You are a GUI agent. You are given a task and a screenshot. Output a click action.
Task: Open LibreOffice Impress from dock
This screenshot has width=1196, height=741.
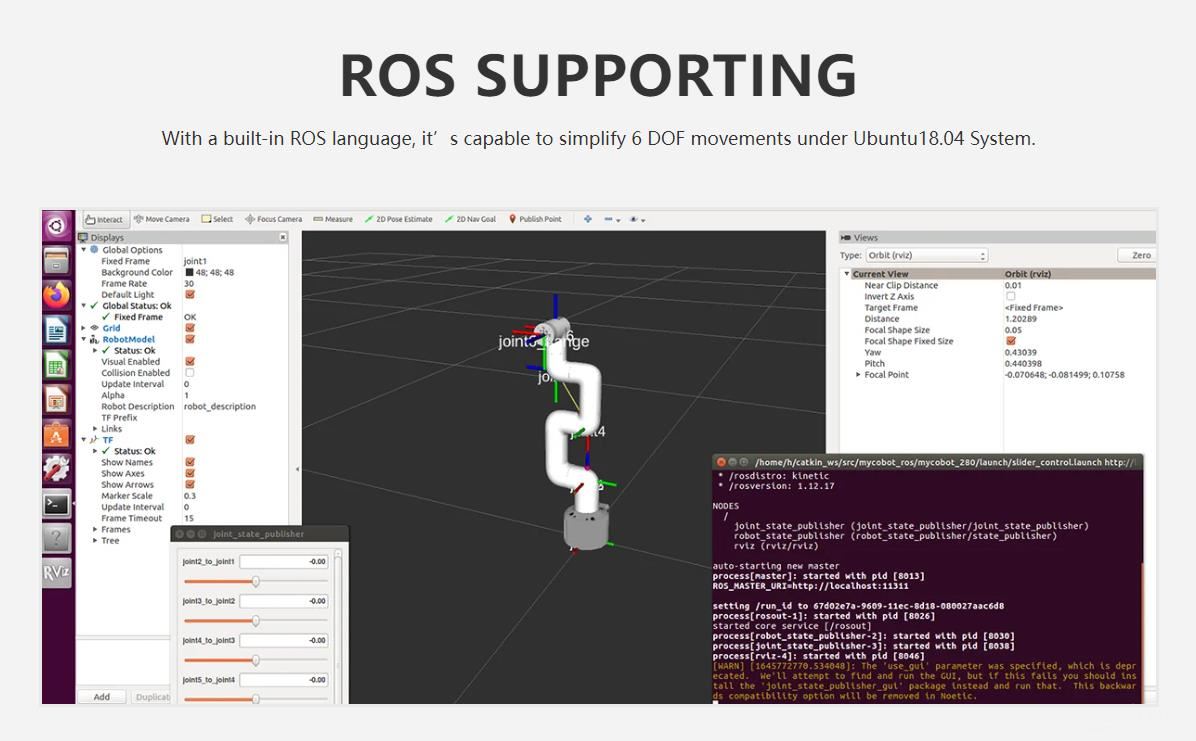(56, 400)
